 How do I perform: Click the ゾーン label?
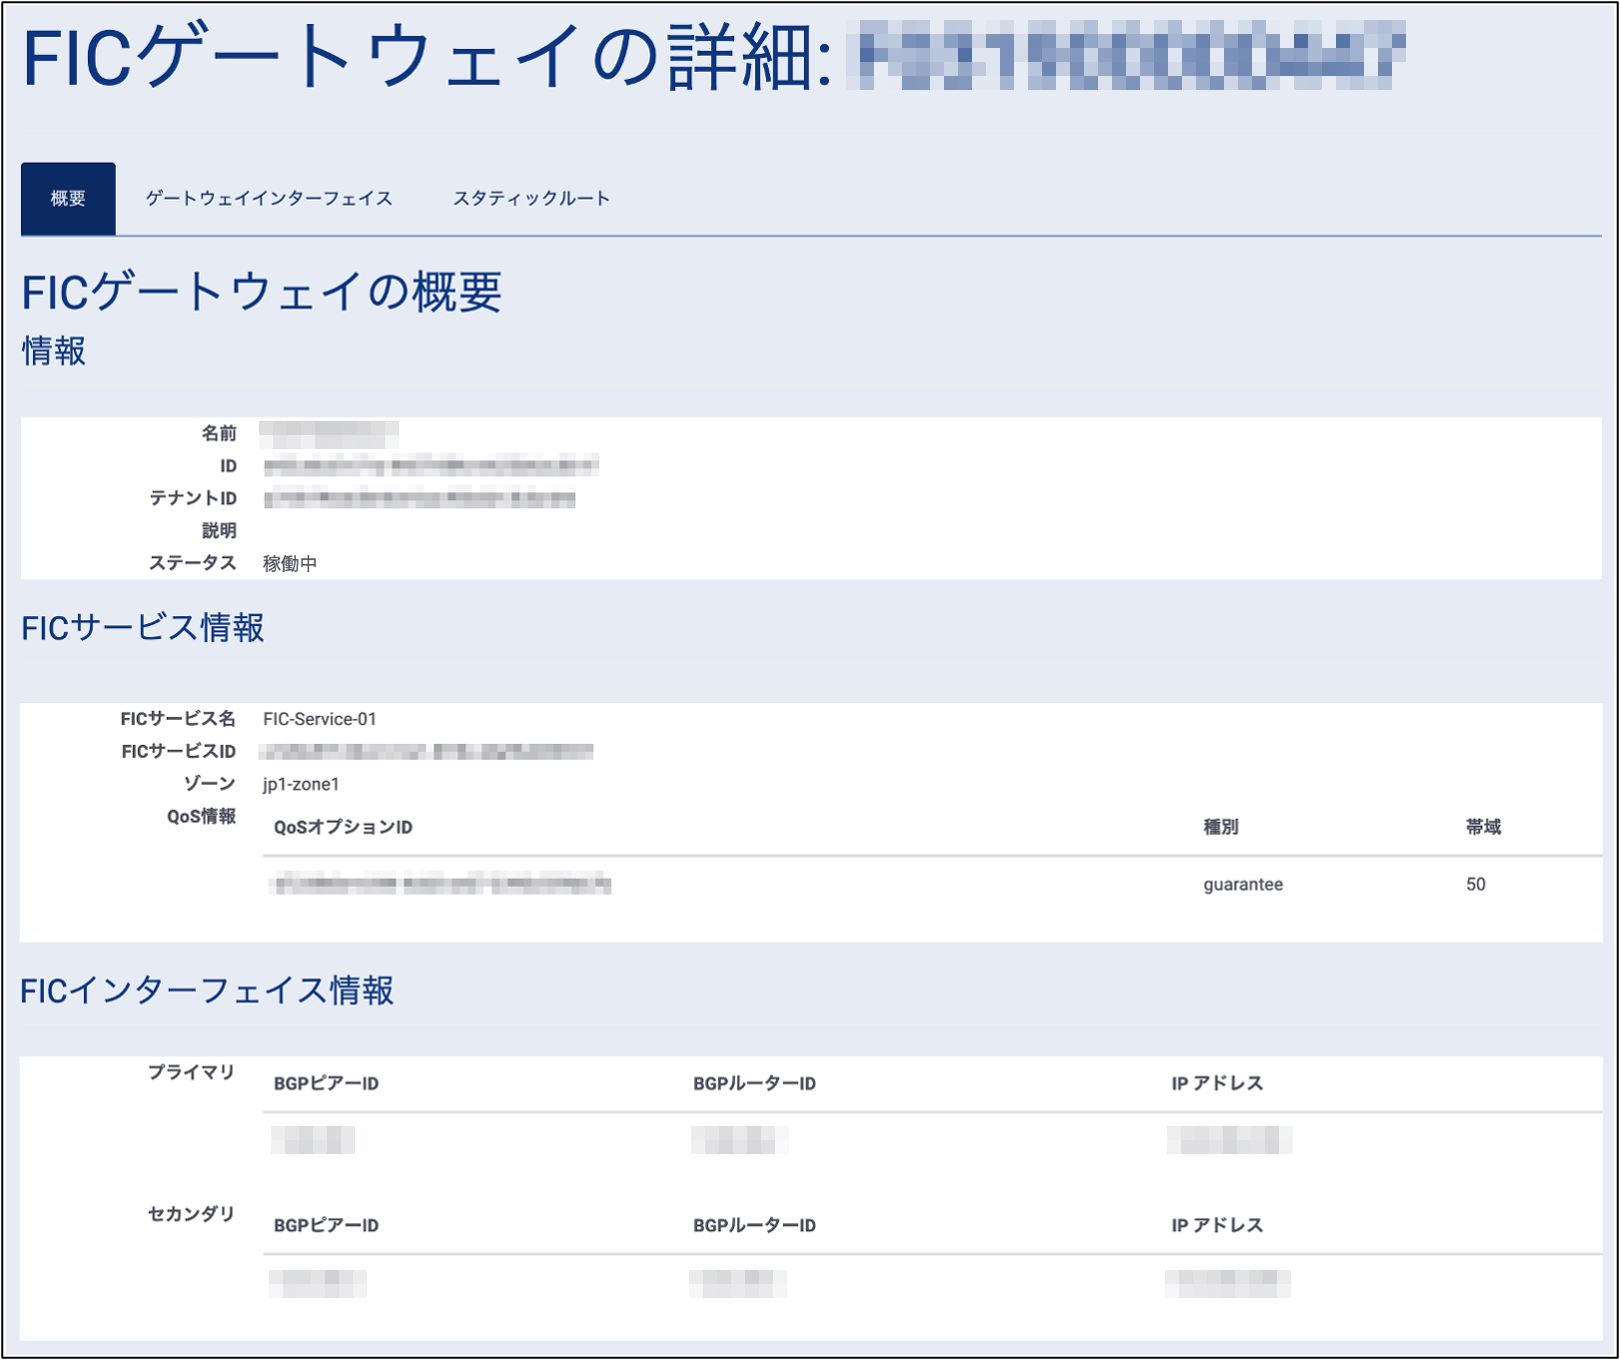pyautogui.click(x=210, y=784)
